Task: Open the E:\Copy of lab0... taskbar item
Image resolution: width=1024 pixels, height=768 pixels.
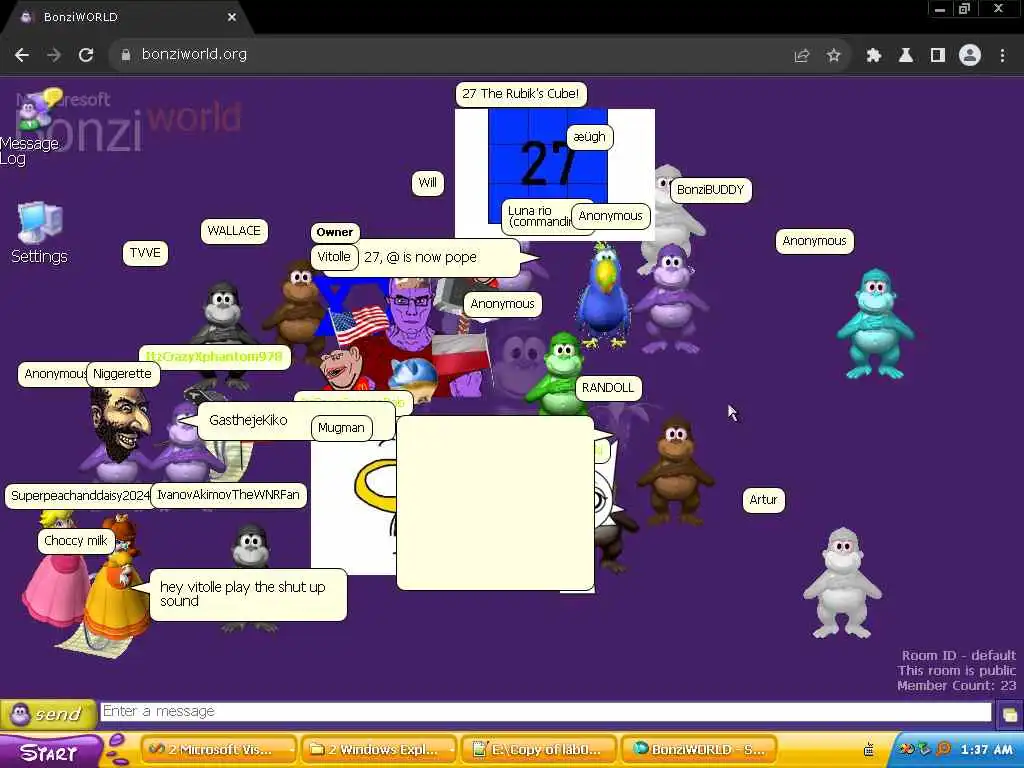Action: [540, 750]
